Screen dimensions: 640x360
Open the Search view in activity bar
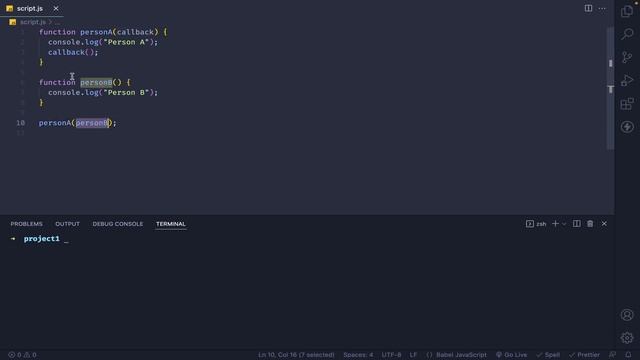click(627, 34)
